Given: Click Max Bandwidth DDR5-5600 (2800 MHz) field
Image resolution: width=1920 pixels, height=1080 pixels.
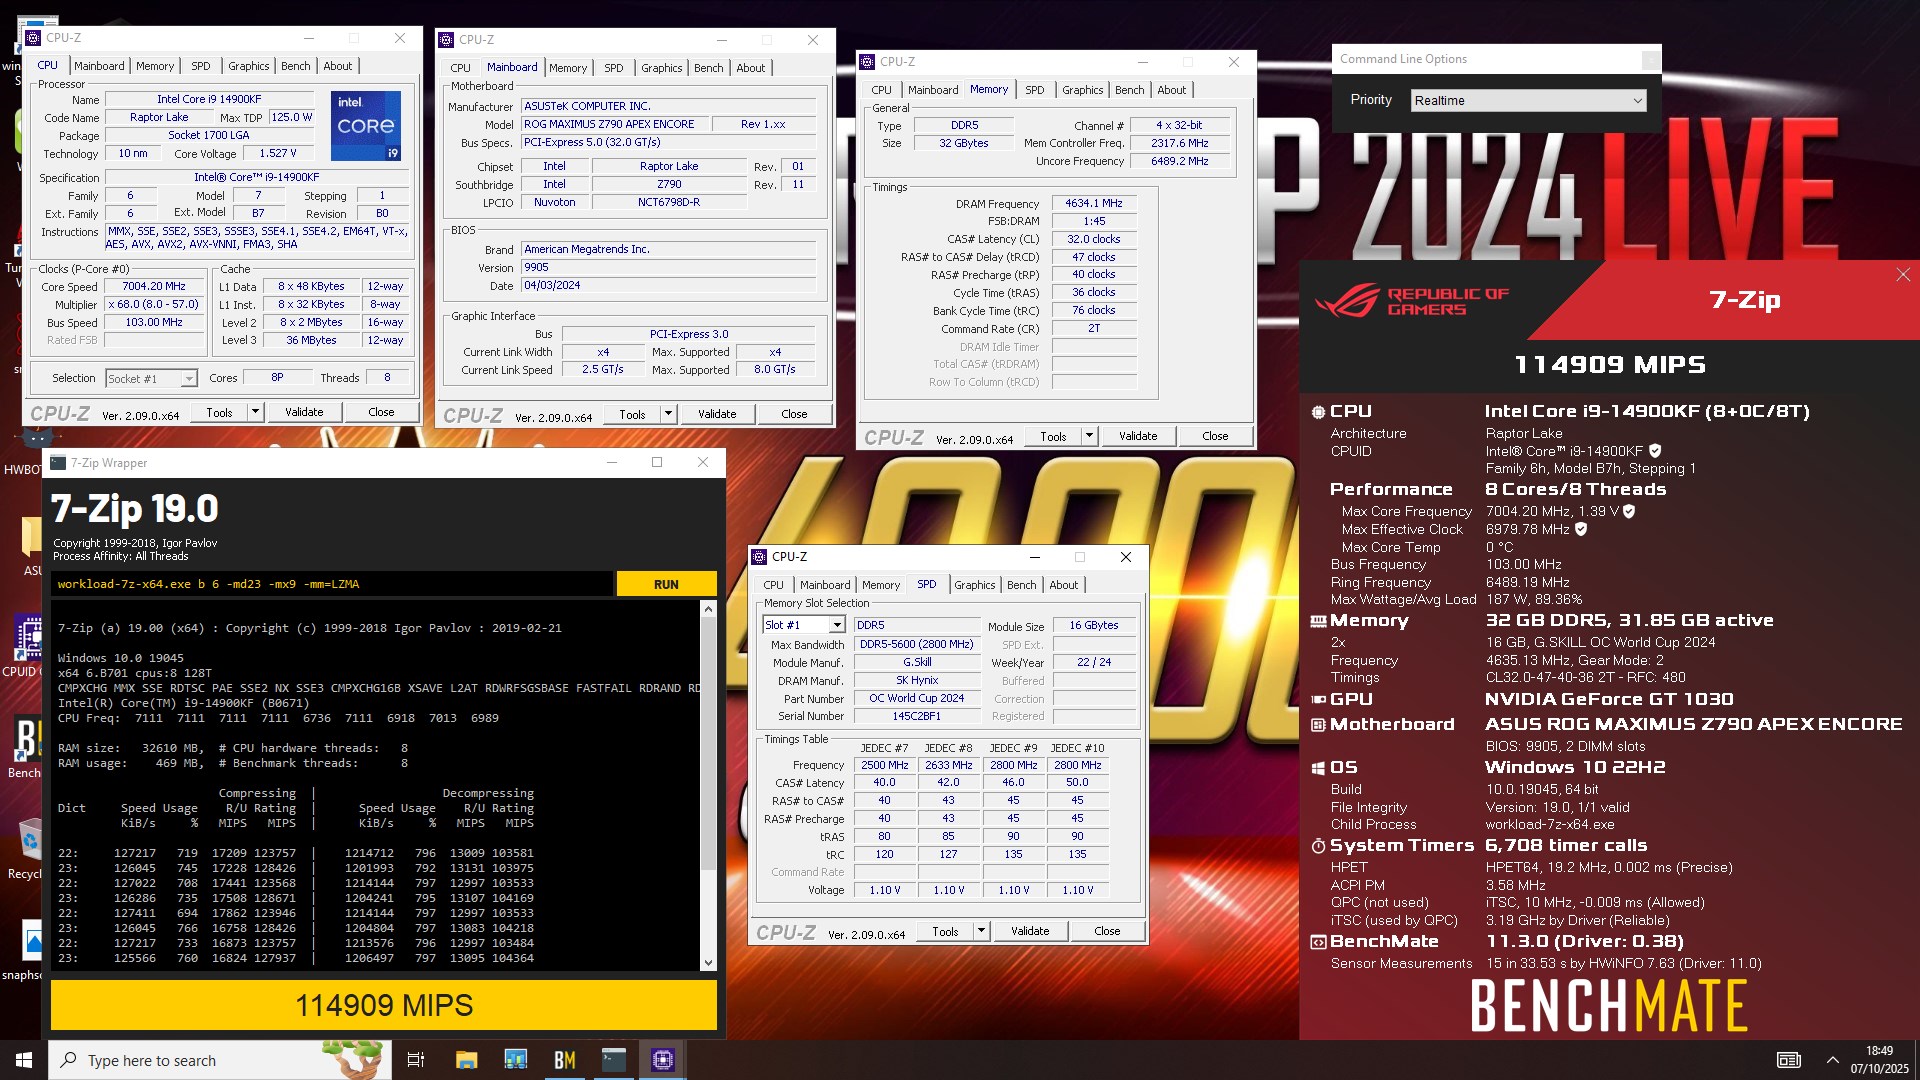Looking at the screenshot, I should point(916,644).
